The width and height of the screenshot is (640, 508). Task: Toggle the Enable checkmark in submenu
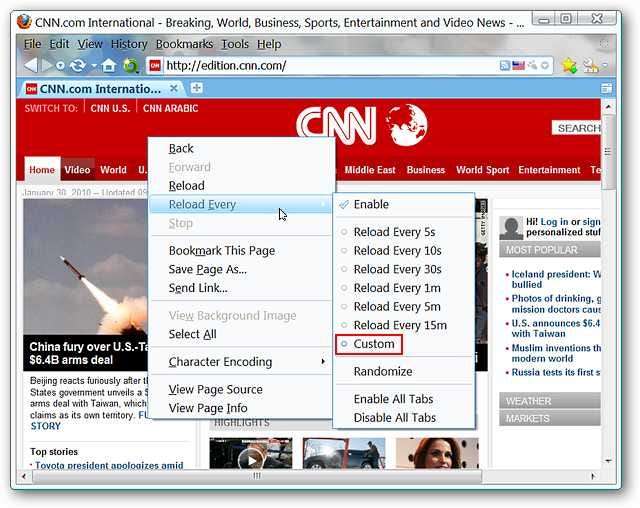[404, 204]
